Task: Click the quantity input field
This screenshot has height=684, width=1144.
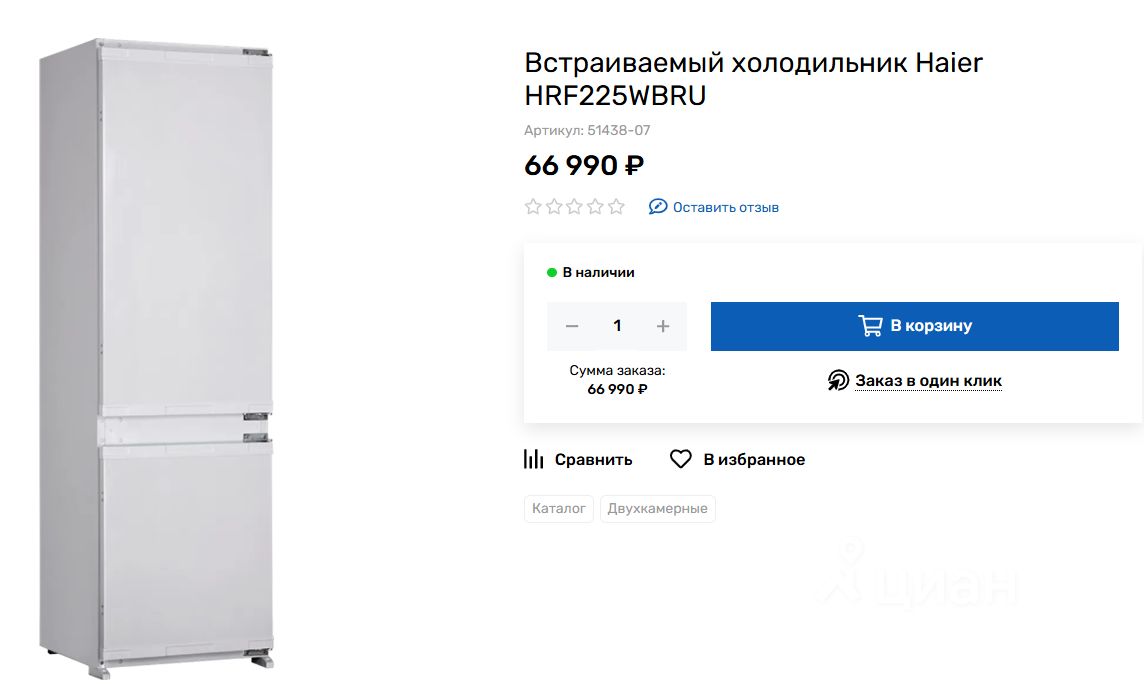Action: [x=617, y=326]
